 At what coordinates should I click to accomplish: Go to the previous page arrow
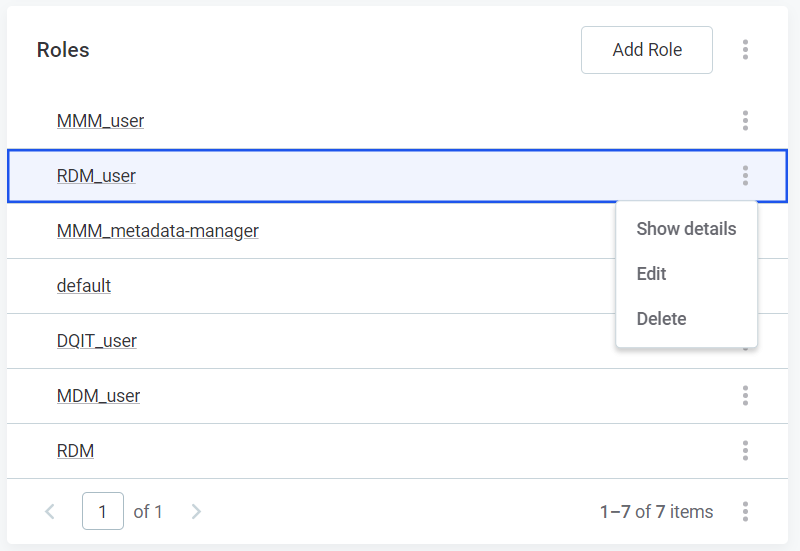coord(50,512)
